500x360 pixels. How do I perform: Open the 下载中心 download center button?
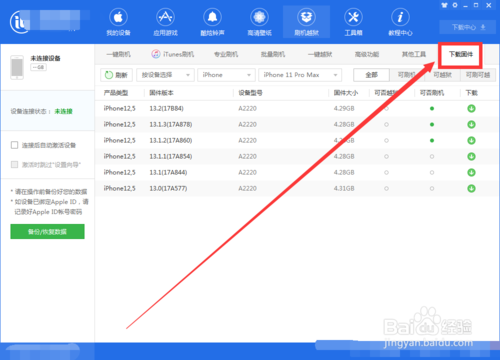pos(468,27)
